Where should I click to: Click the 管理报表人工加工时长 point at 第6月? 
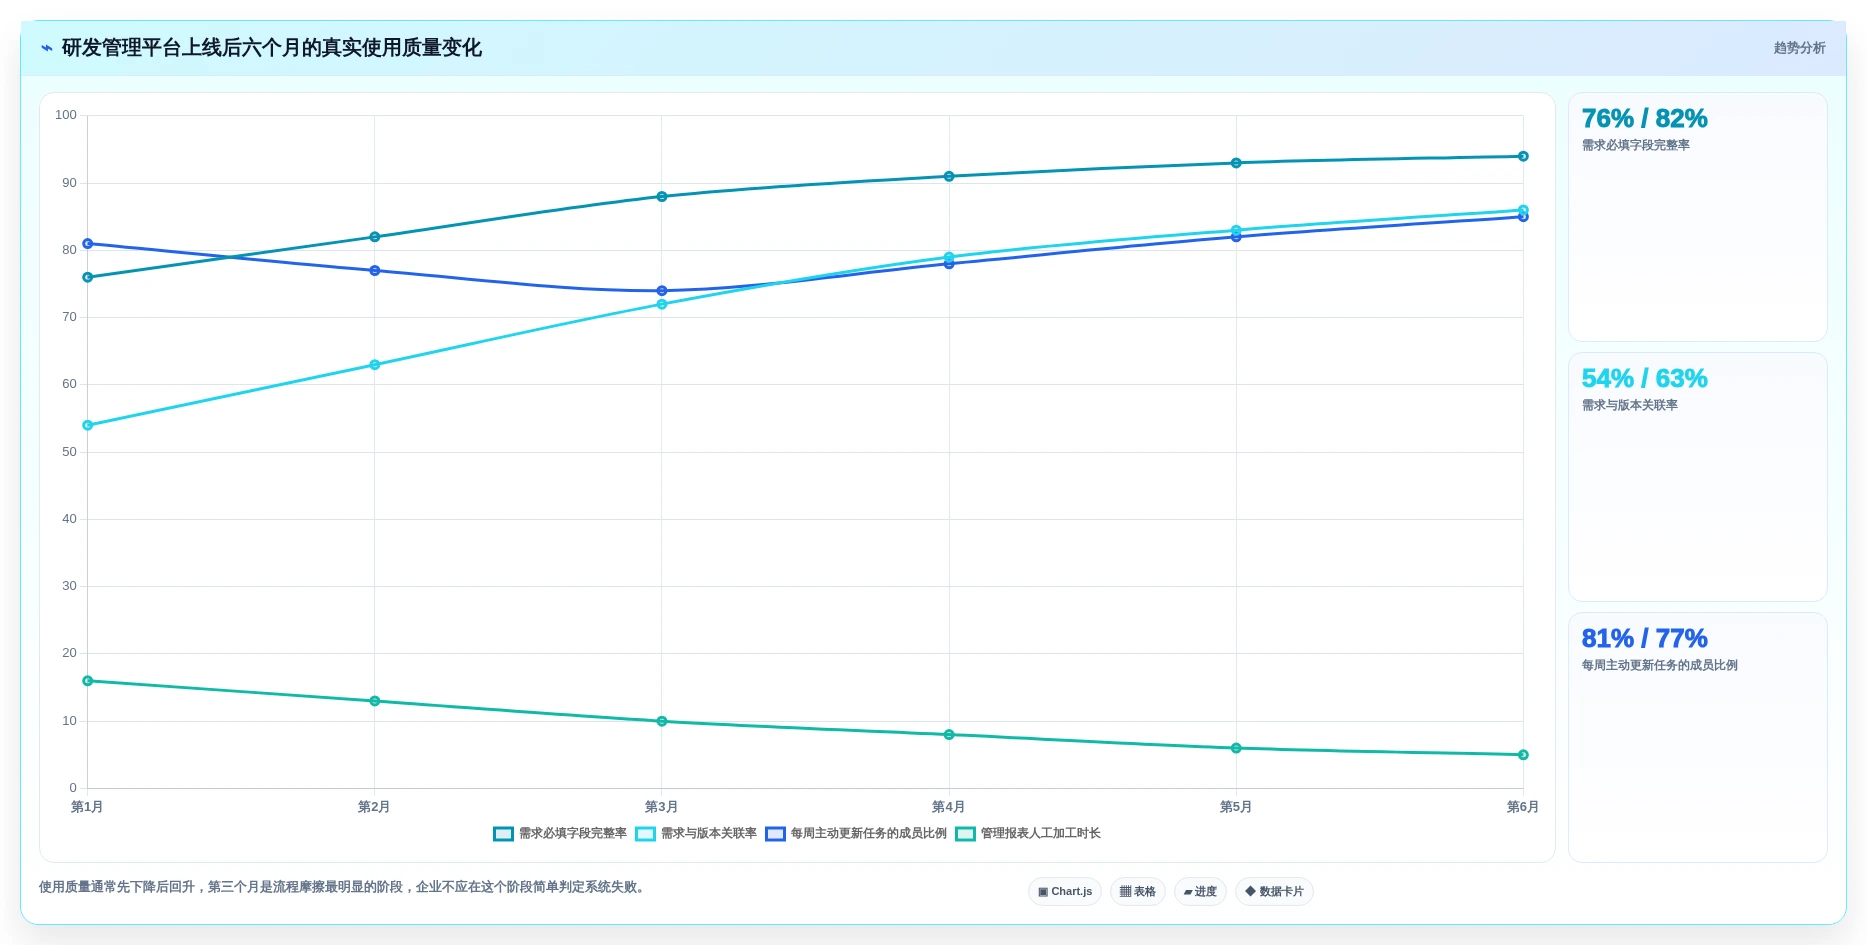pyautogui.click(x=1523, y=755)
